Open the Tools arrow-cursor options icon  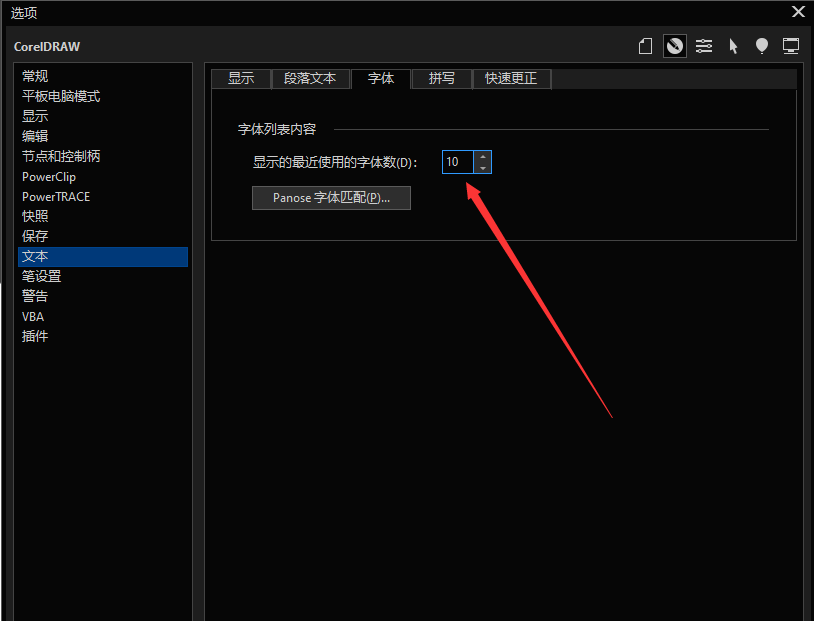coord(733,46)
